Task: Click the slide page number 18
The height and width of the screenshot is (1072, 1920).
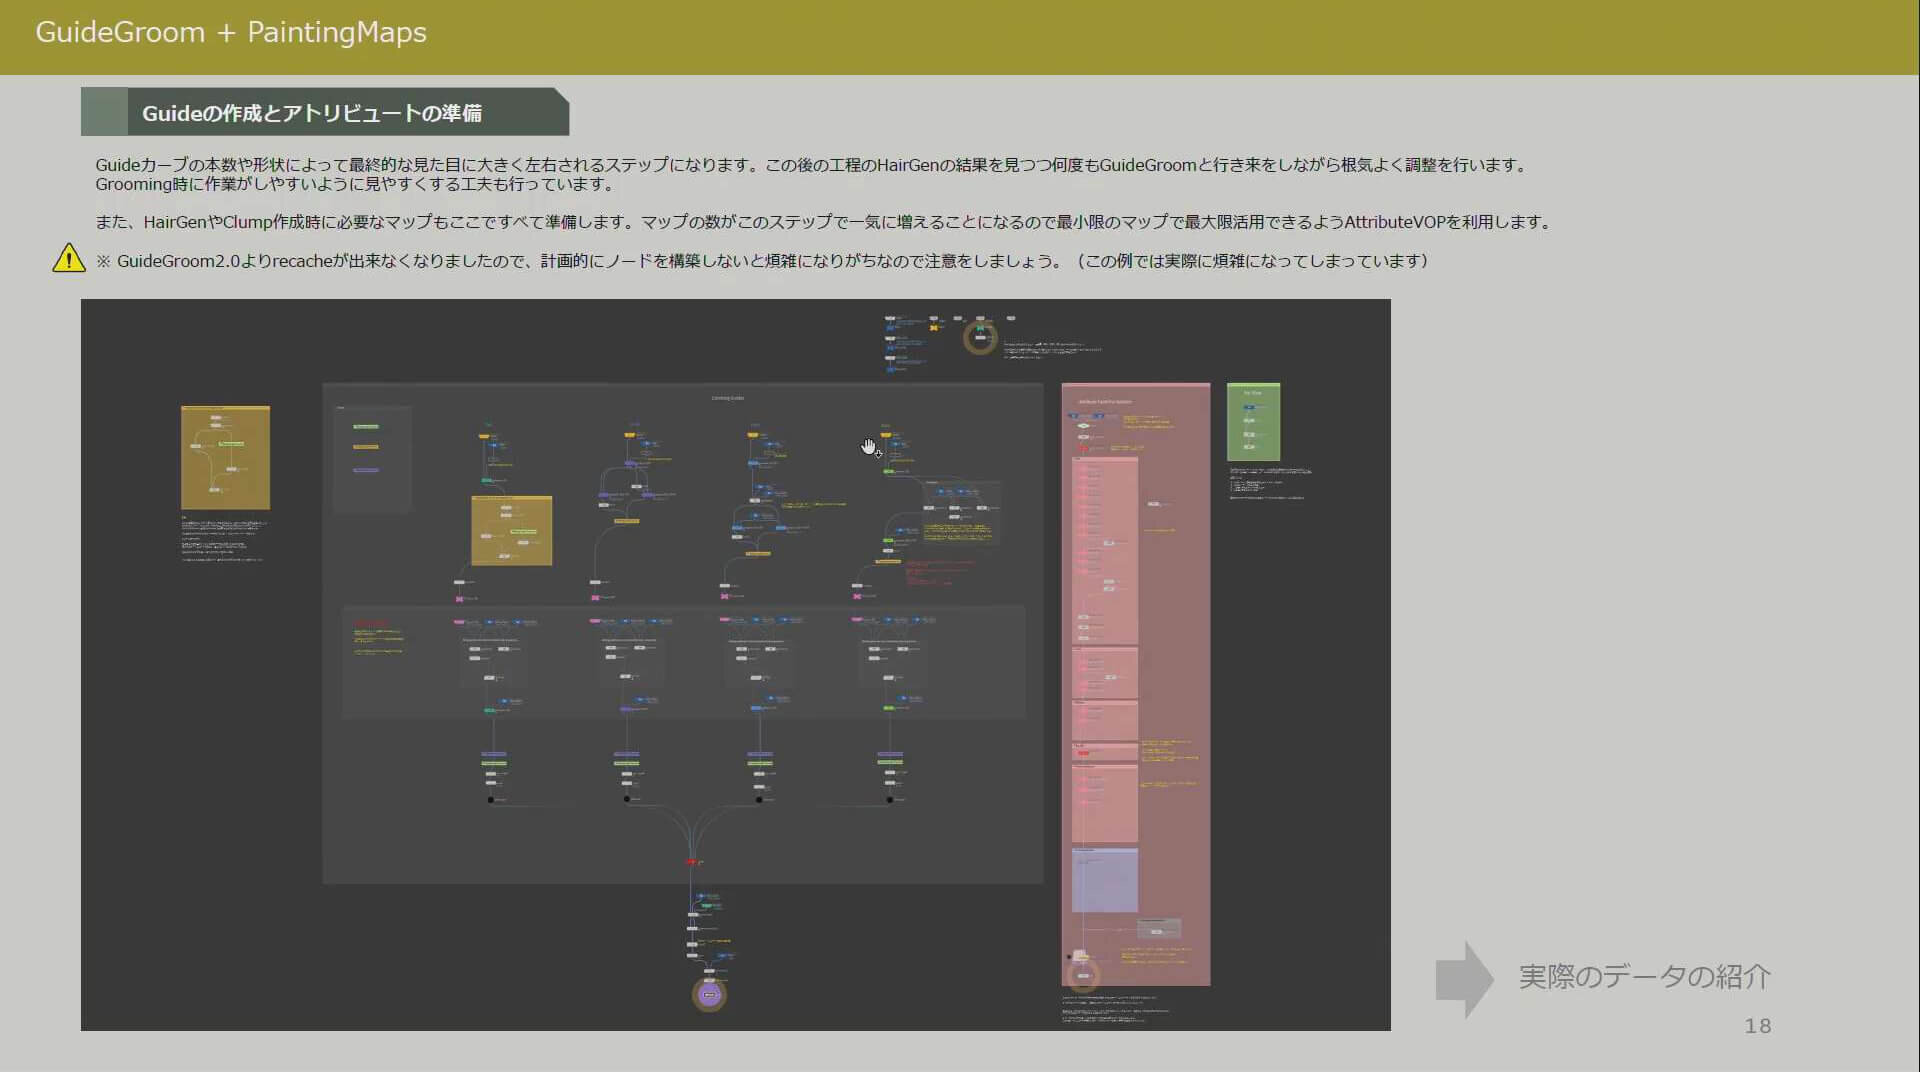Action: click(x=1757, y=1026)
